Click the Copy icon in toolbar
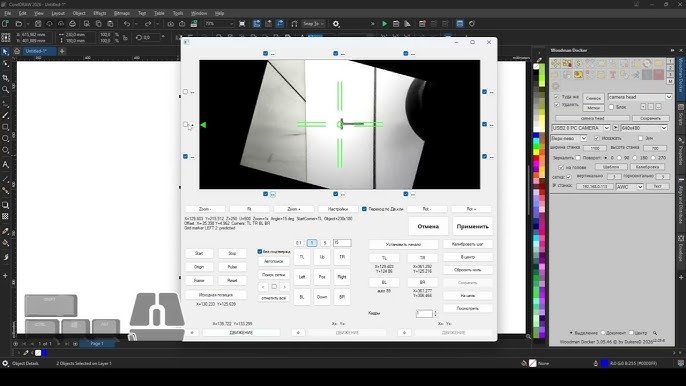The width and height of the screenshot is (686, 386). pos(98,24)
